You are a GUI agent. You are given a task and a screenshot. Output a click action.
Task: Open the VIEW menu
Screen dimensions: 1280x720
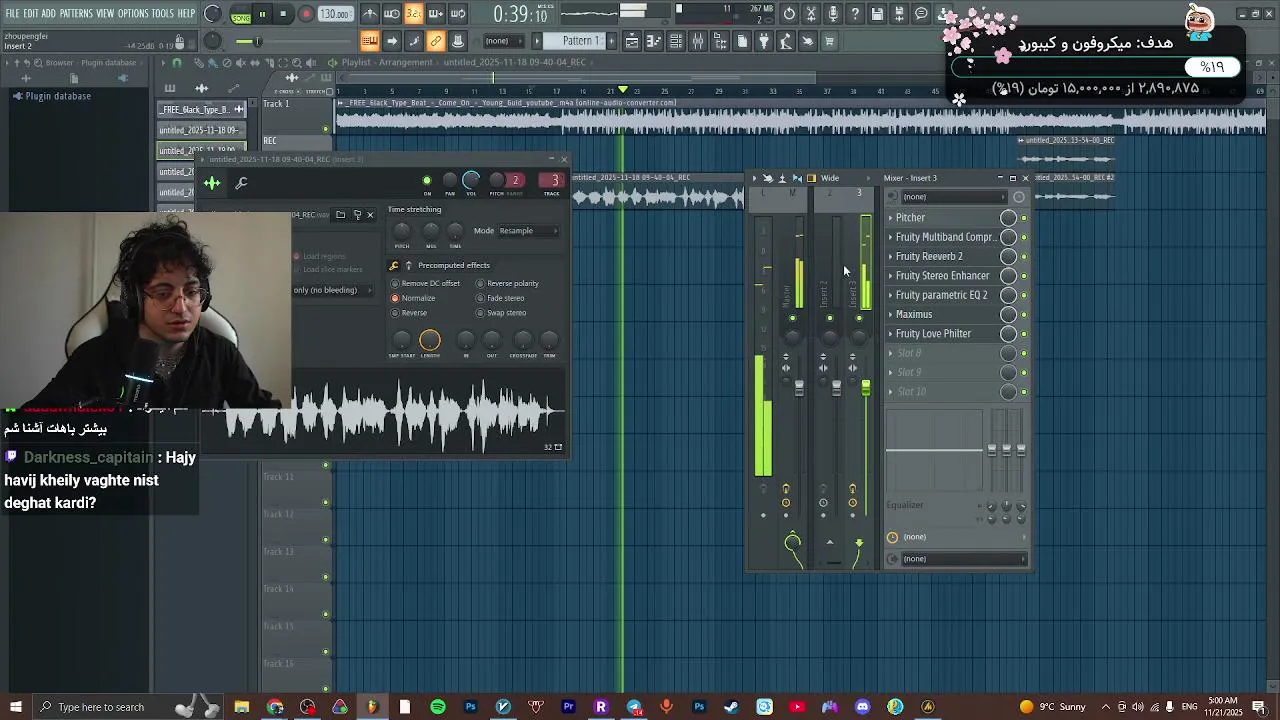click(105, 14)
